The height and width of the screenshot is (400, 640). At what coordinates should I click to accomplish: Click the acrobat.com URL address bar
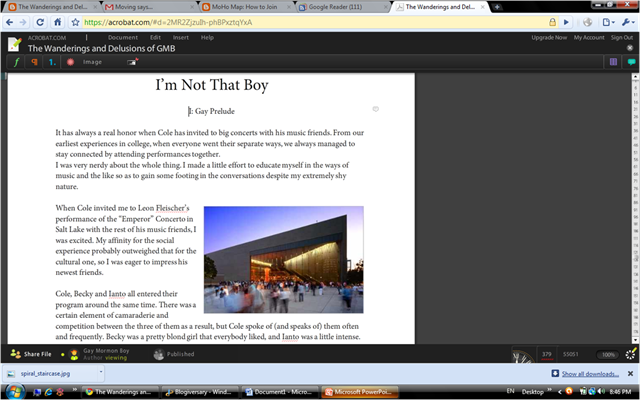tap(314, 22)
